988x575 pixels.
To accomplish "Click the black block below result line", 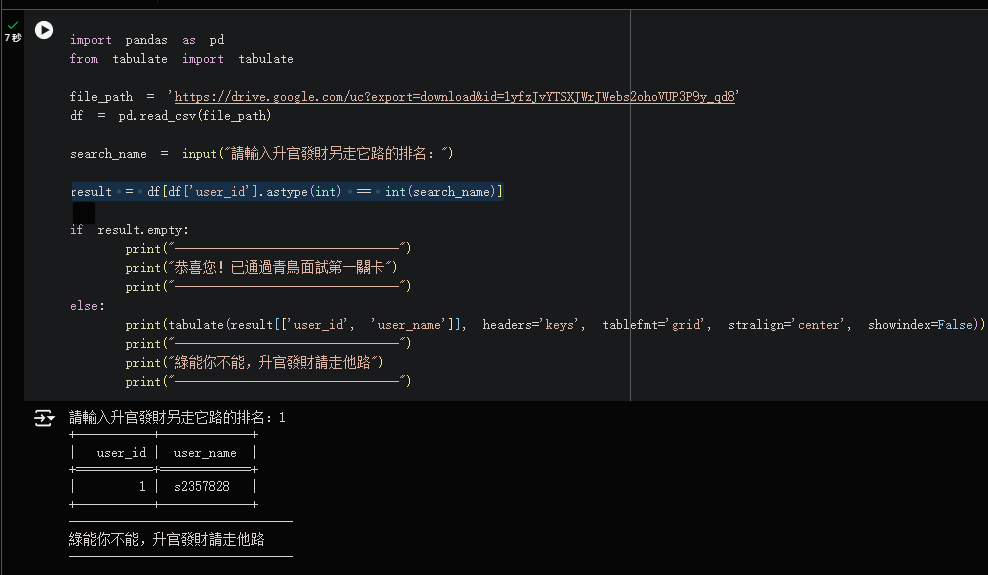I will click(84, 212).
